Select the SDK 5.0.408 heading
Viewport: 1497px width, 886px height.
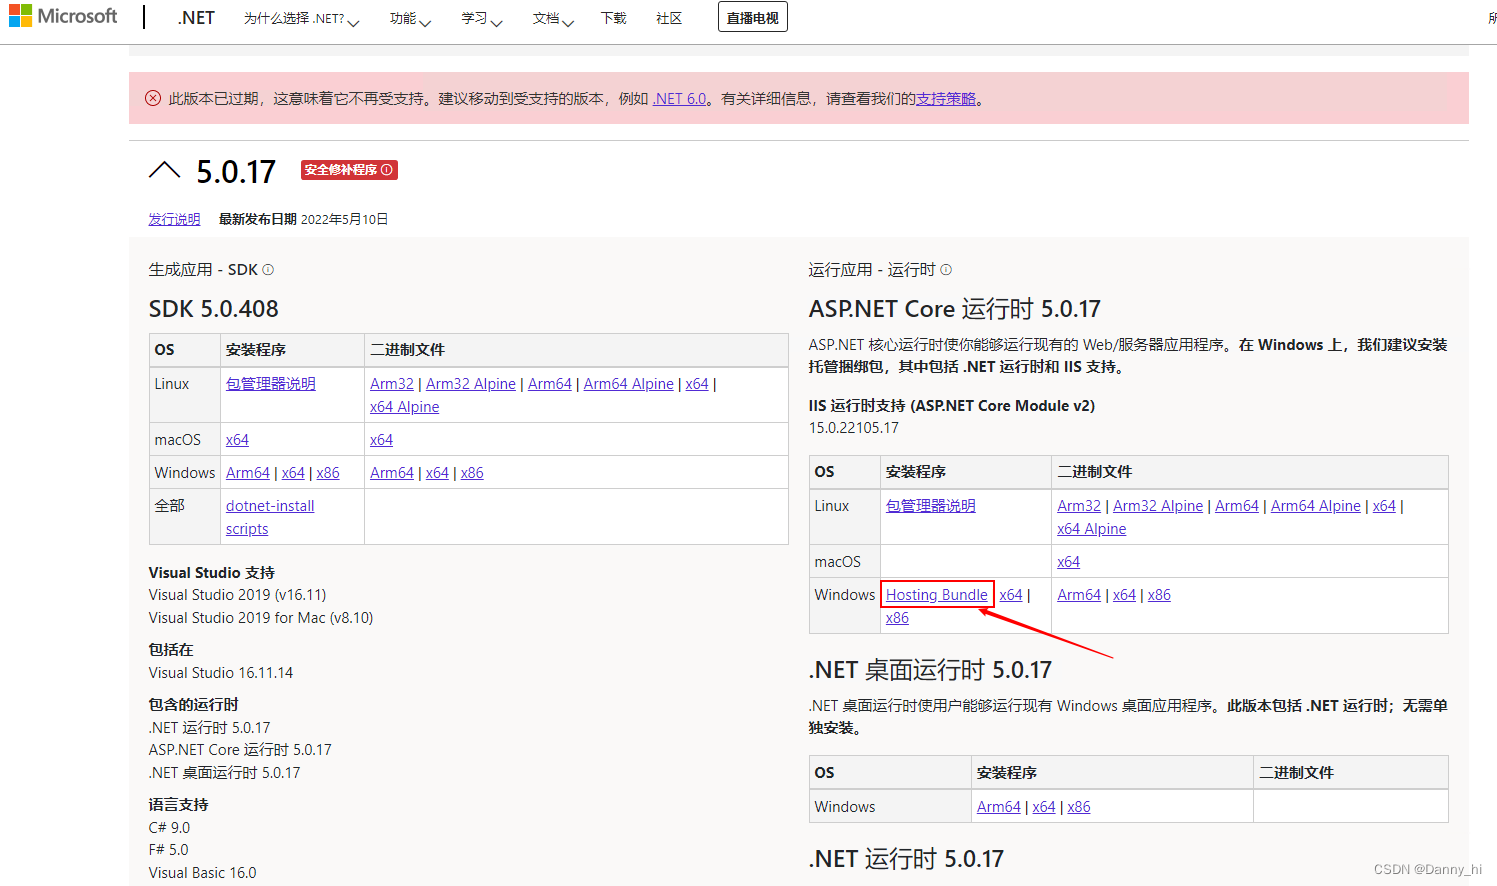(x=214, y=309)
